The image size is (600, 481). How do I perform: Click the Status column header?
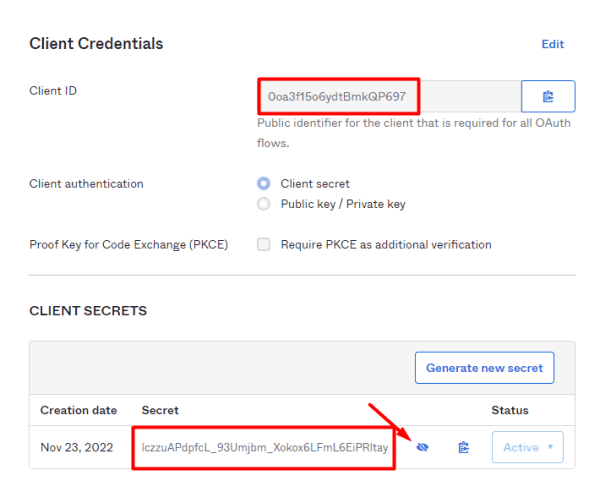tap(510, 410)
